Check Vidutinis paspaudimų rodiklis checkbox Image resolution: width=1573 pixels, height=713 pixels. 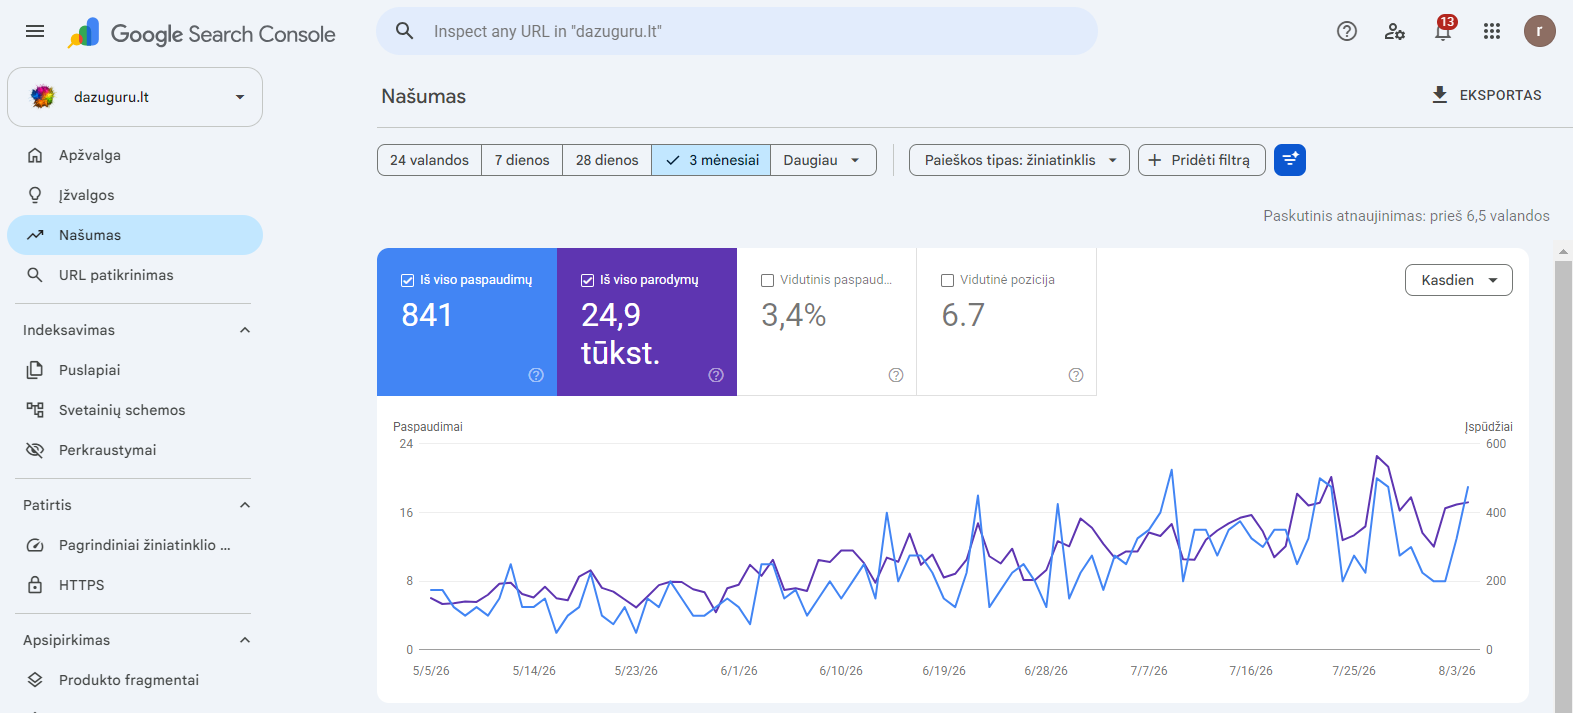(x=767, y=280)
